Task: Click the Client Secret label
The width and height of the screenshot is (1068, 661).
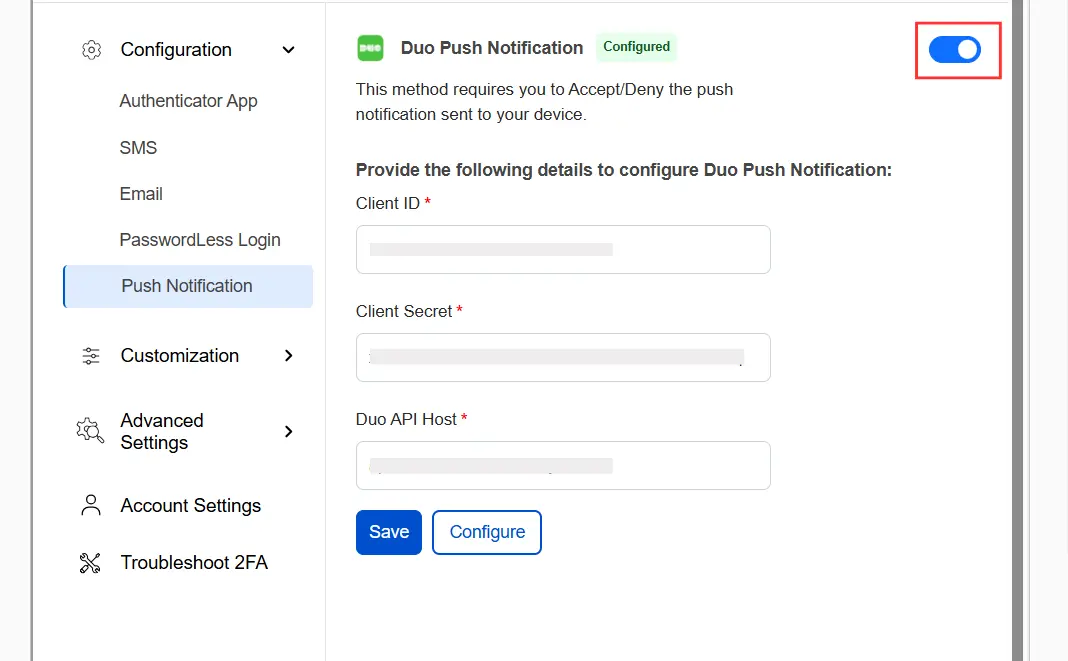Action: pos(404,311)
